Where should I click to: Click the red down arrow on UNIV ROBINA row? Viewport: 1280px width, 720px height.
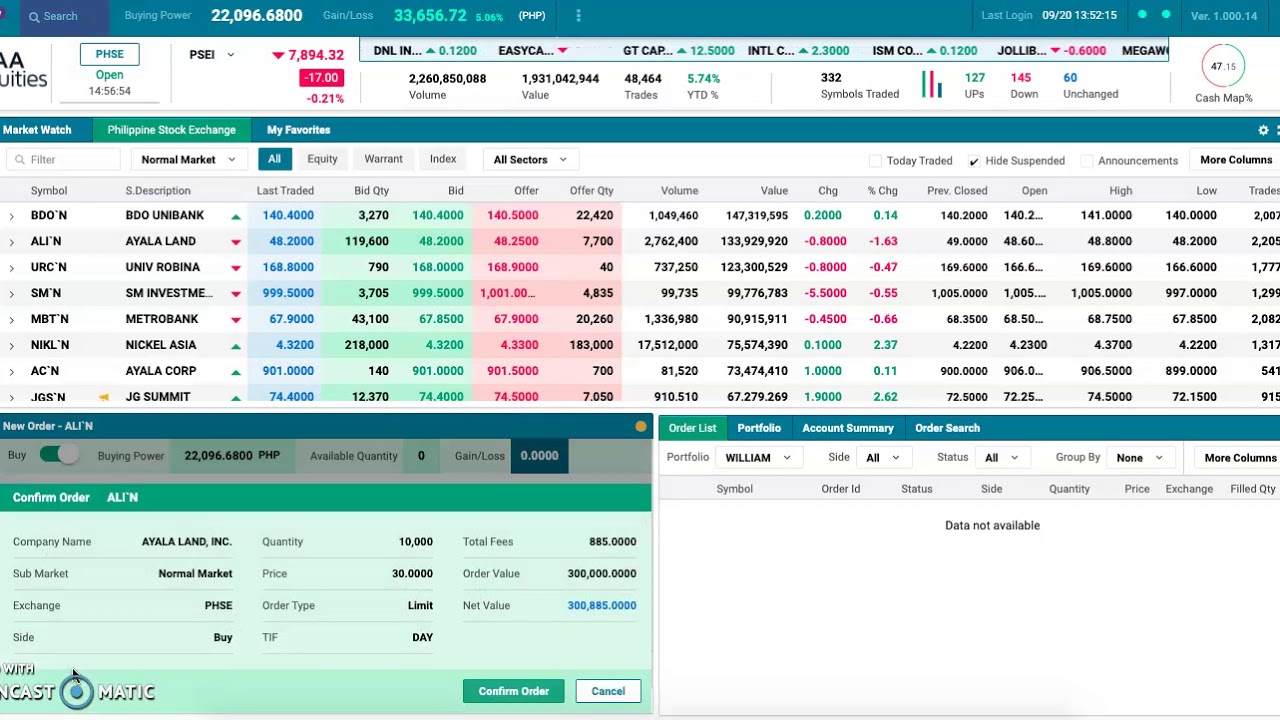[x=236, y=268]
